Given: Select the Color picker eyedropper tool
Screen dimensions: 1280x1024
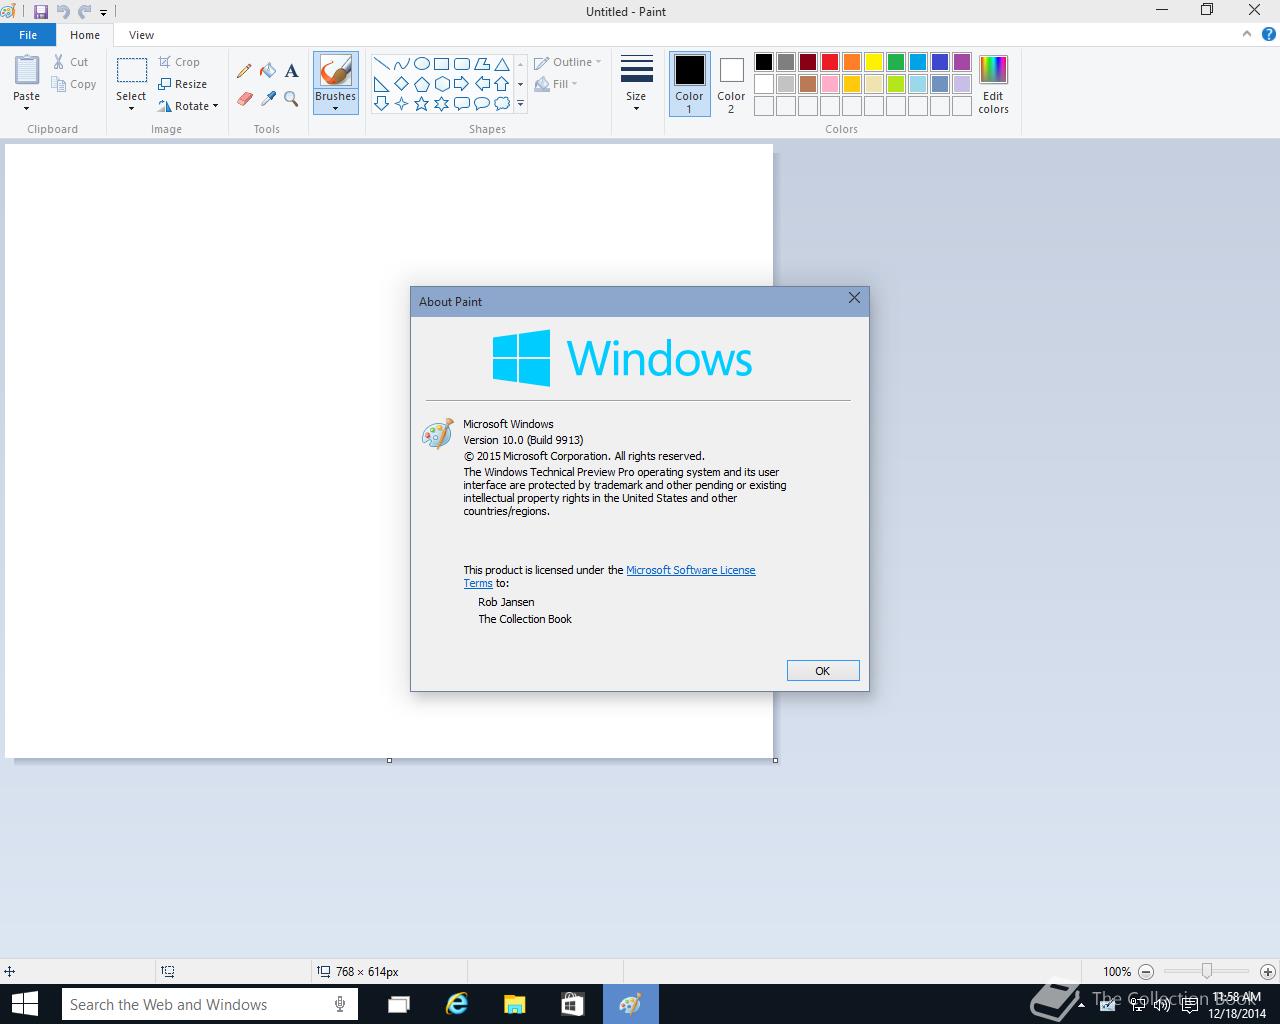Looking at the screenshot, I should (268, 99).
